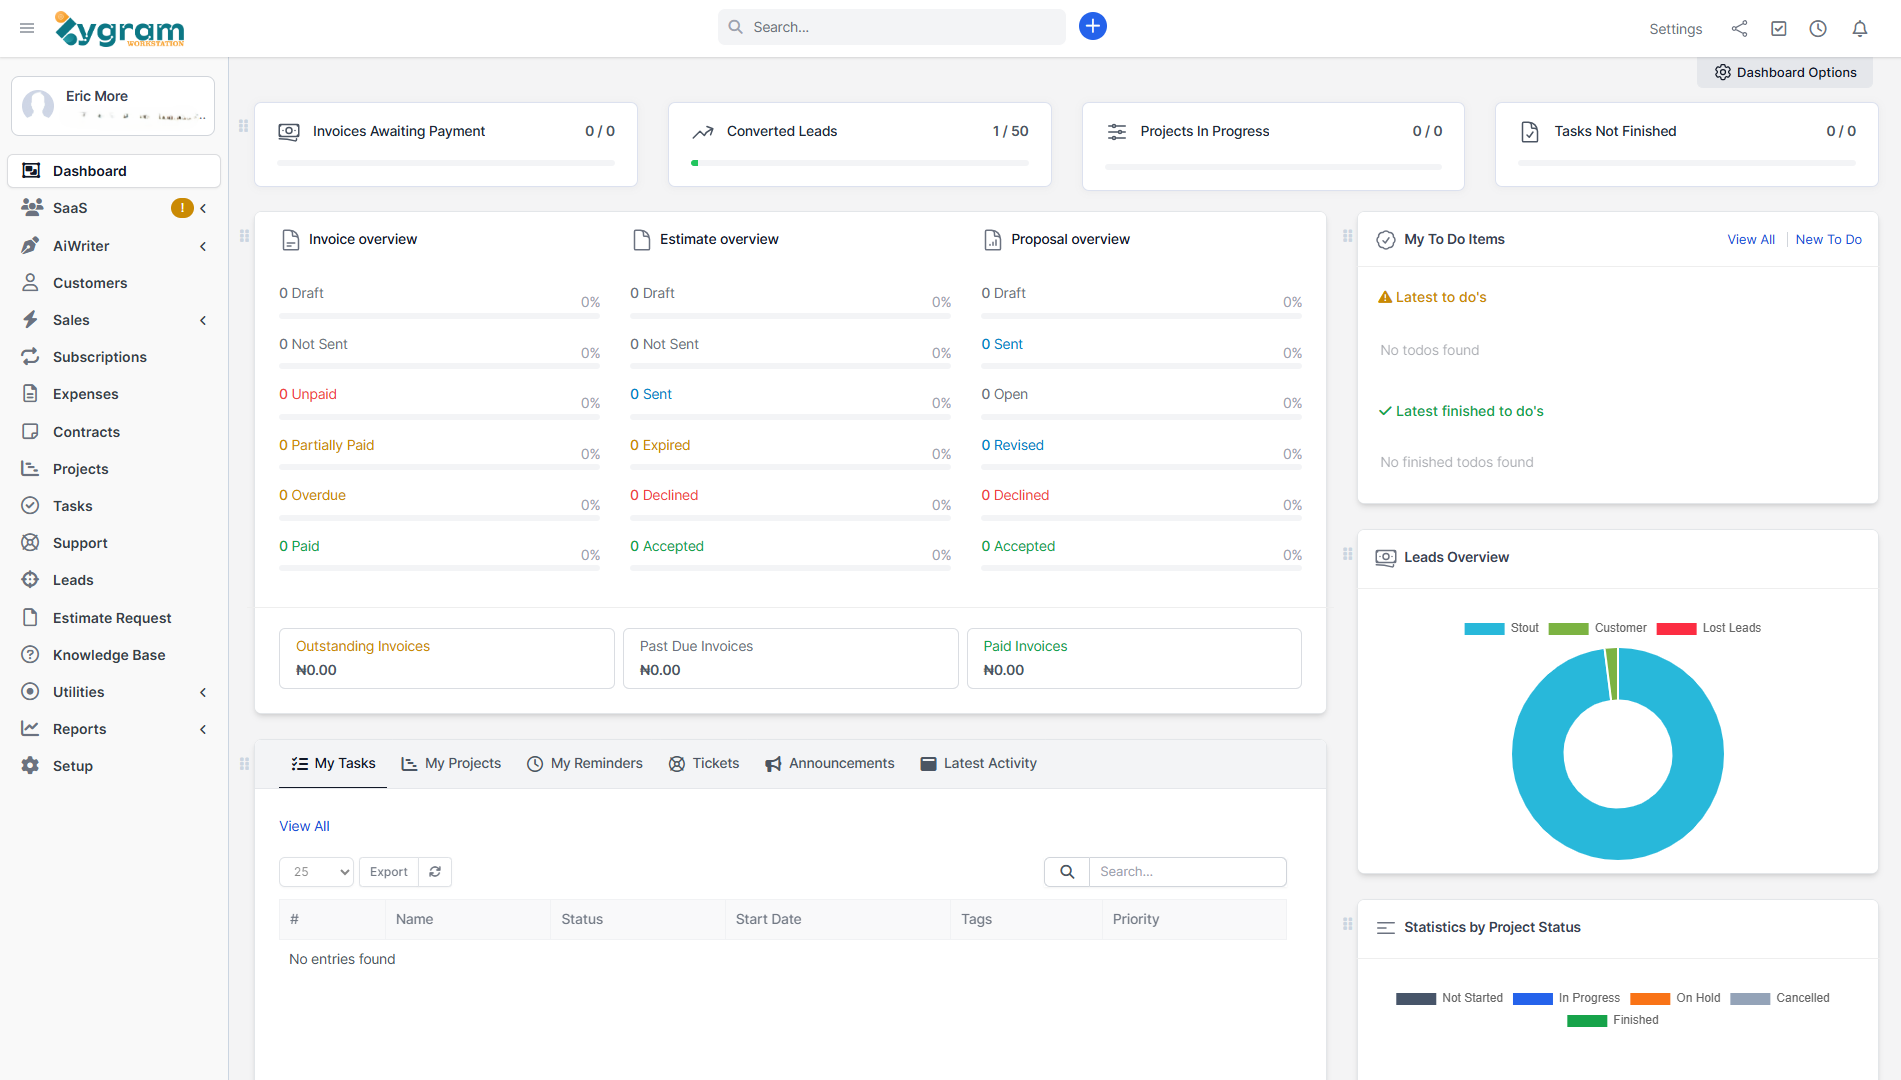The image size is (1901, 1080).
Task: Toggle the Lost Leads chart legend
Action: [x=1708, y=628]
